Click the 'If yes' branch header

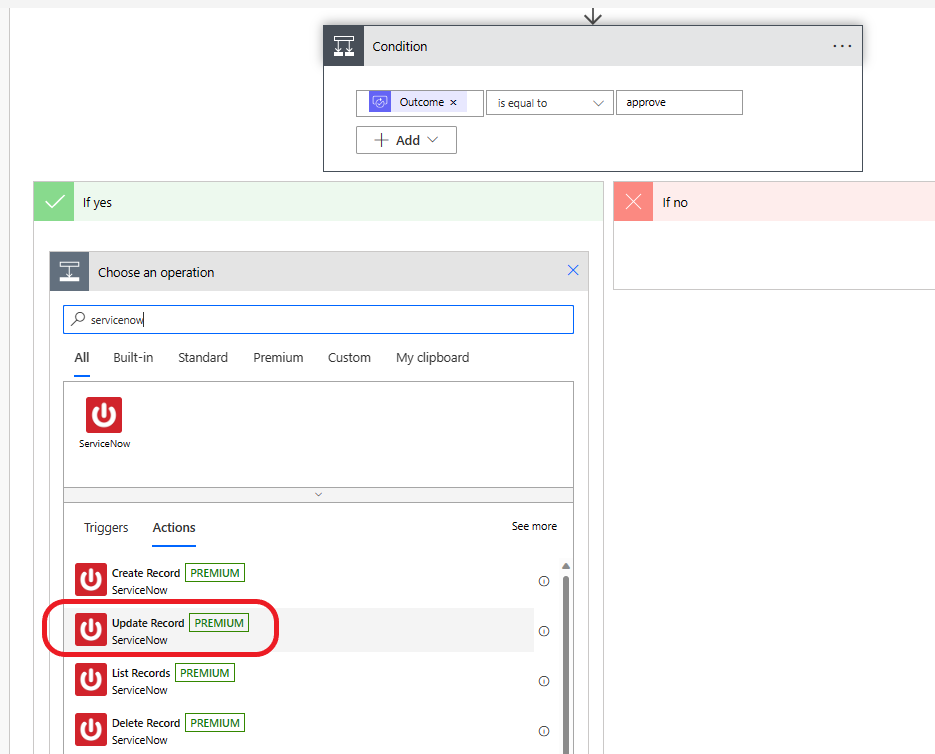click(x=318, y=202)
